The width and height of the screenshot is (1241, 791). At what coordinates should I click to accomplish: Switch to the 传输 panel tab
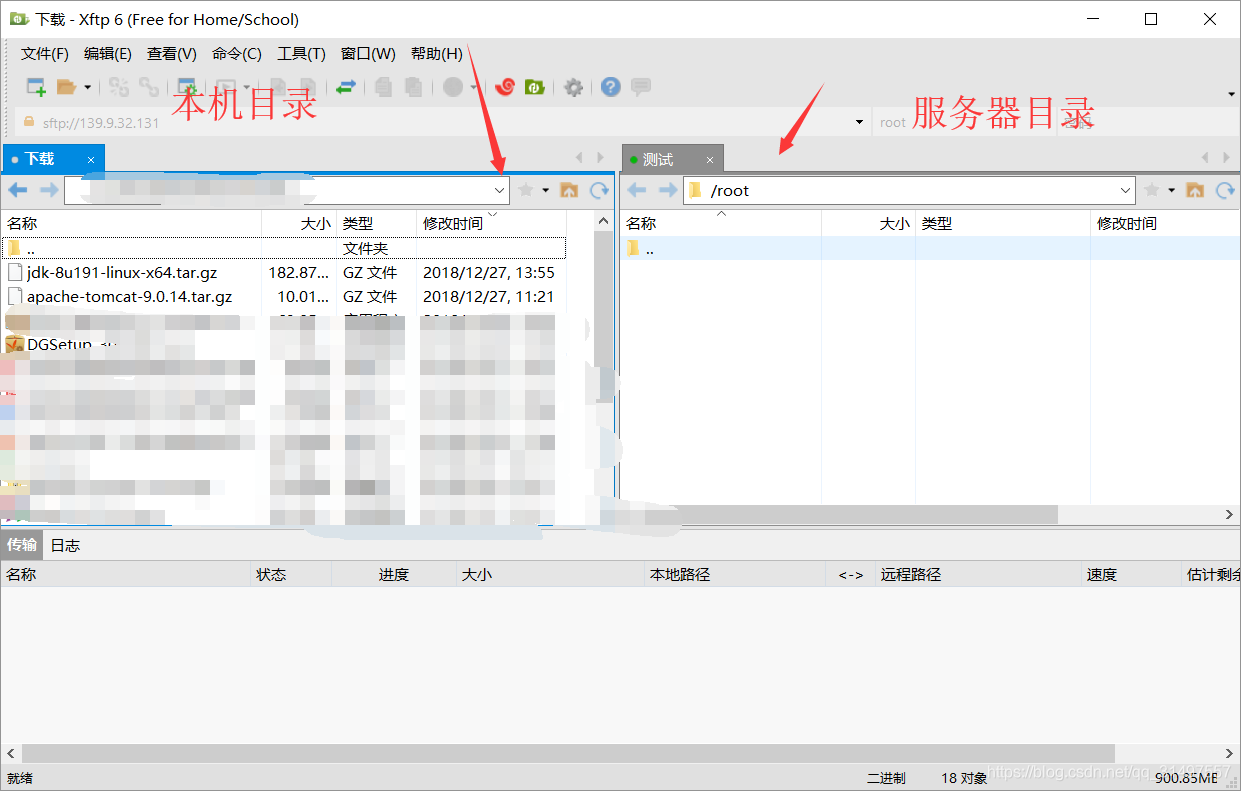(22, 545)
